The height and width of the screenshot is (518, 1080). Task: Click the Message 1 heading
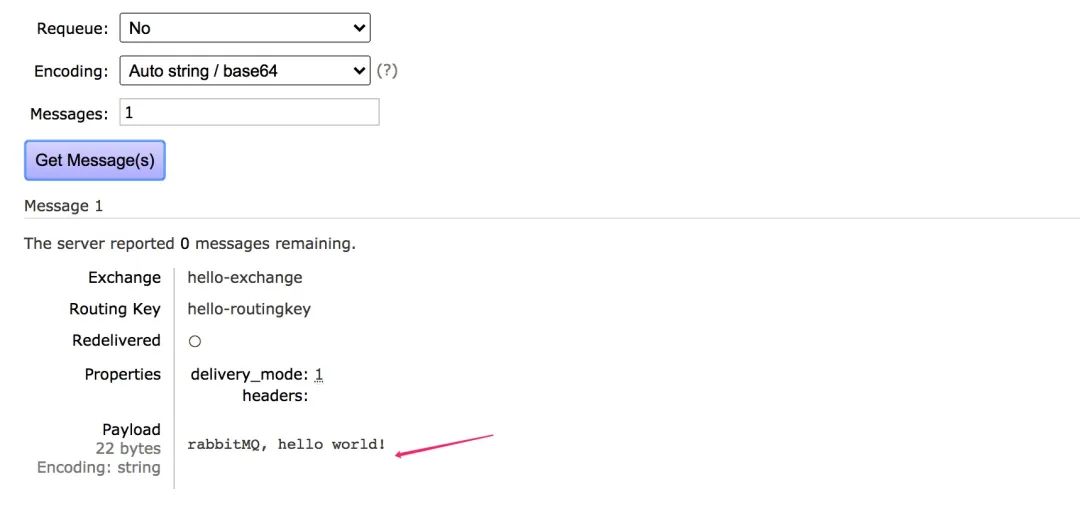coord(63,206)
